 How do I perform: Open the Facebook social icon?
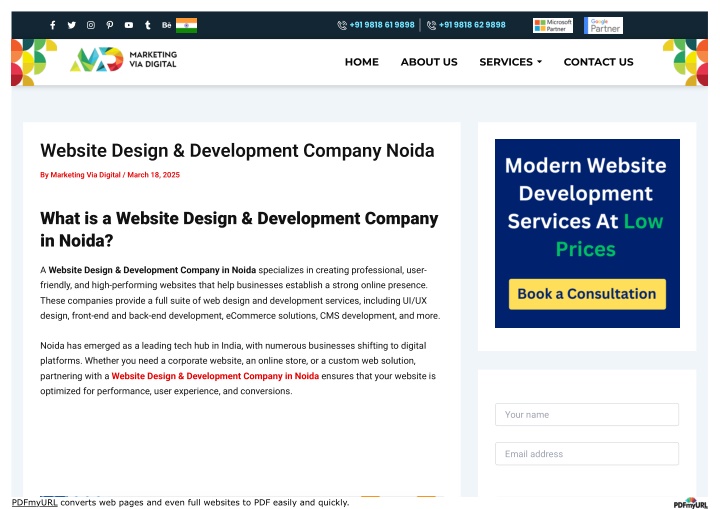tap(53, 25)
